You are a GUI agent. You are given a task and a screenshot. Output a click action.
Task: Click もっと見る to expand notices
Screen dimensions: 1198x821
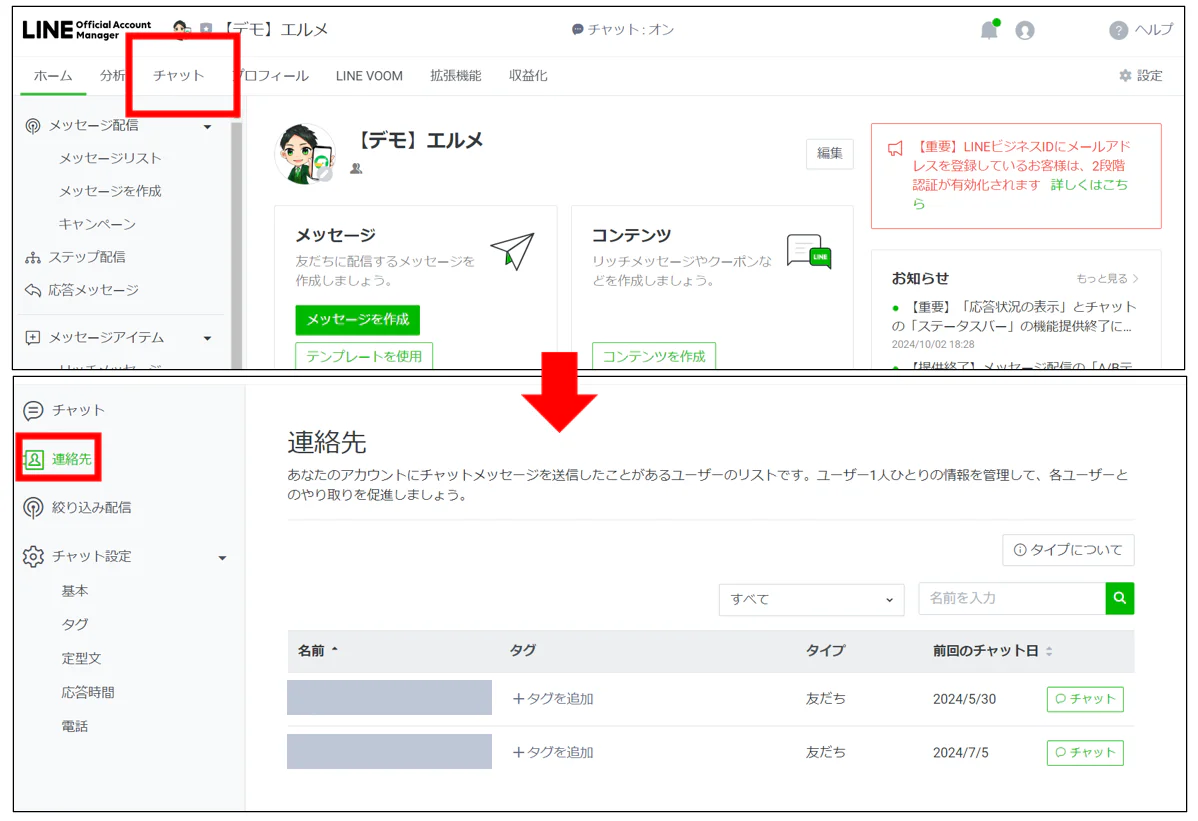(1107, 279)
